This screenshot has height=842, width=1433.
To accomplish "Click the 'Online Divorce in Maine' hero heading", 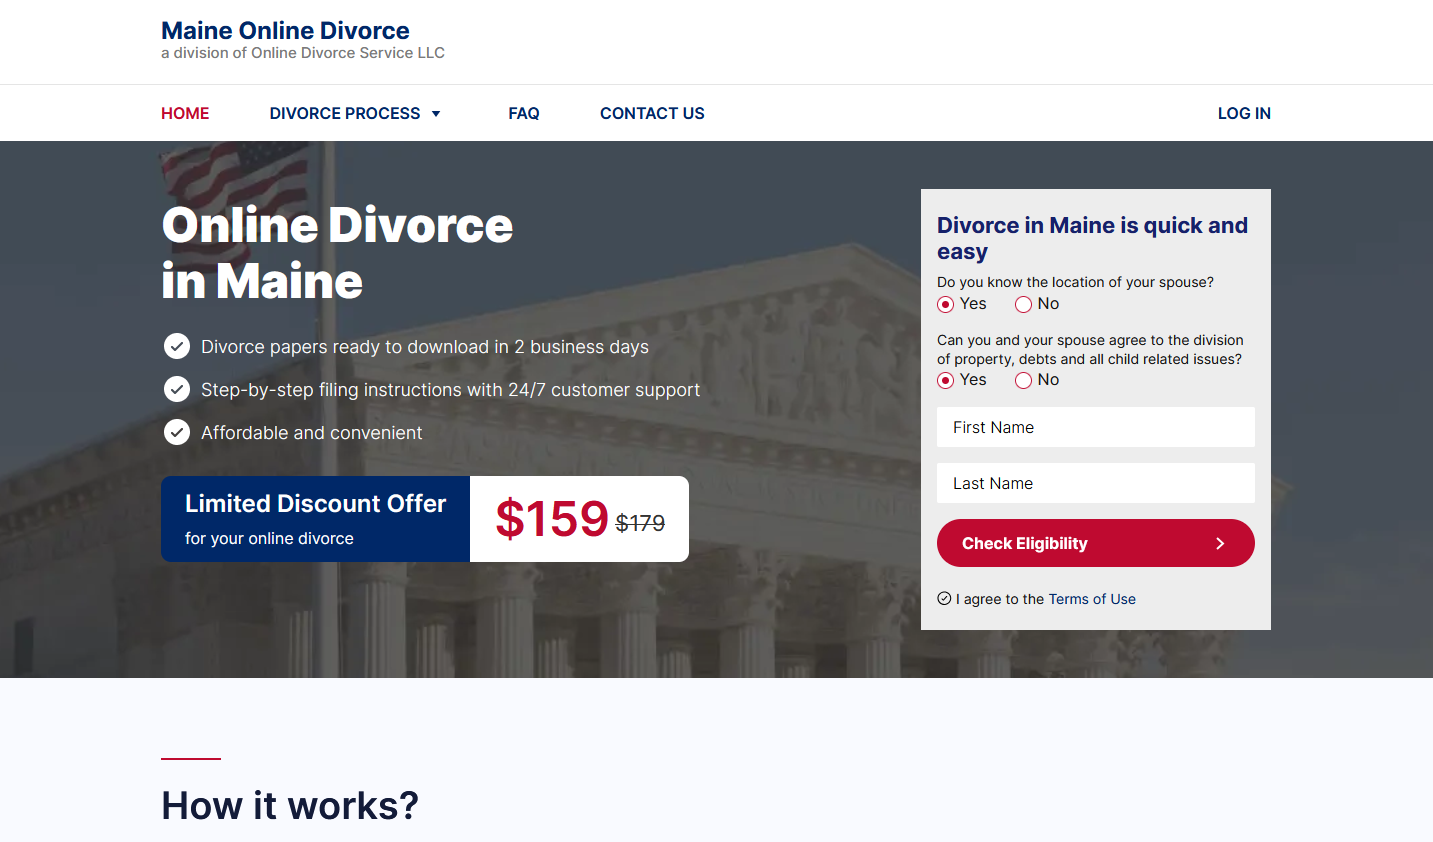I will tap(337, 253).
